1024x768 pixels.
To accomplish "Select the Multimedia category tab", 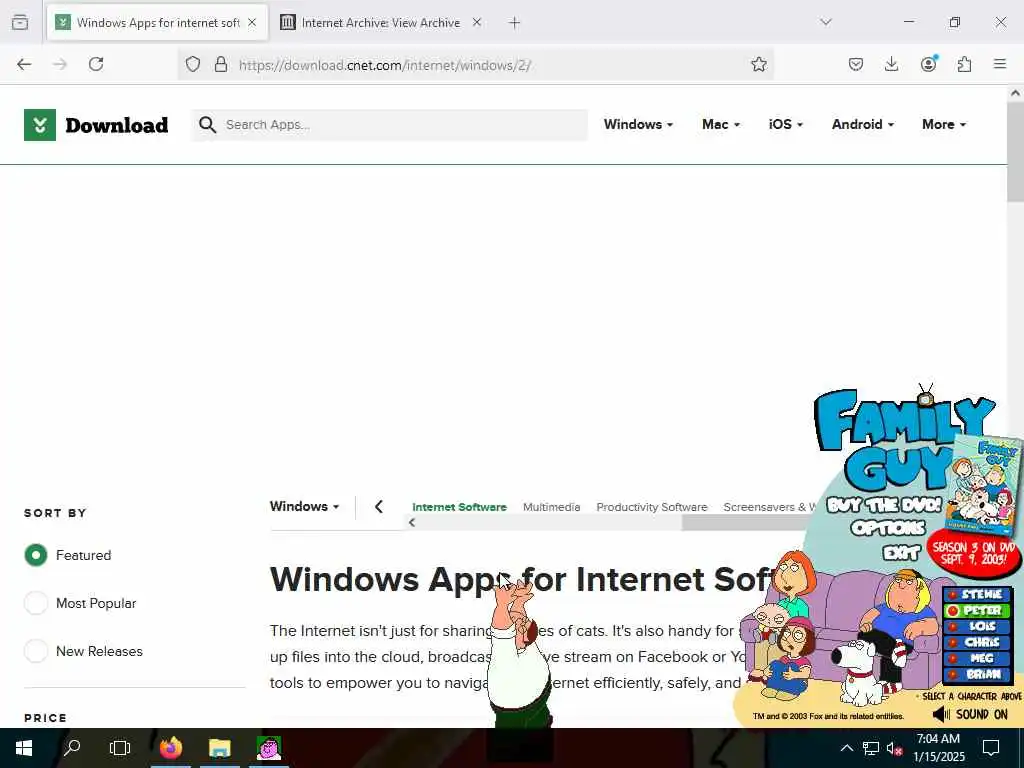I will coord(551,507).
